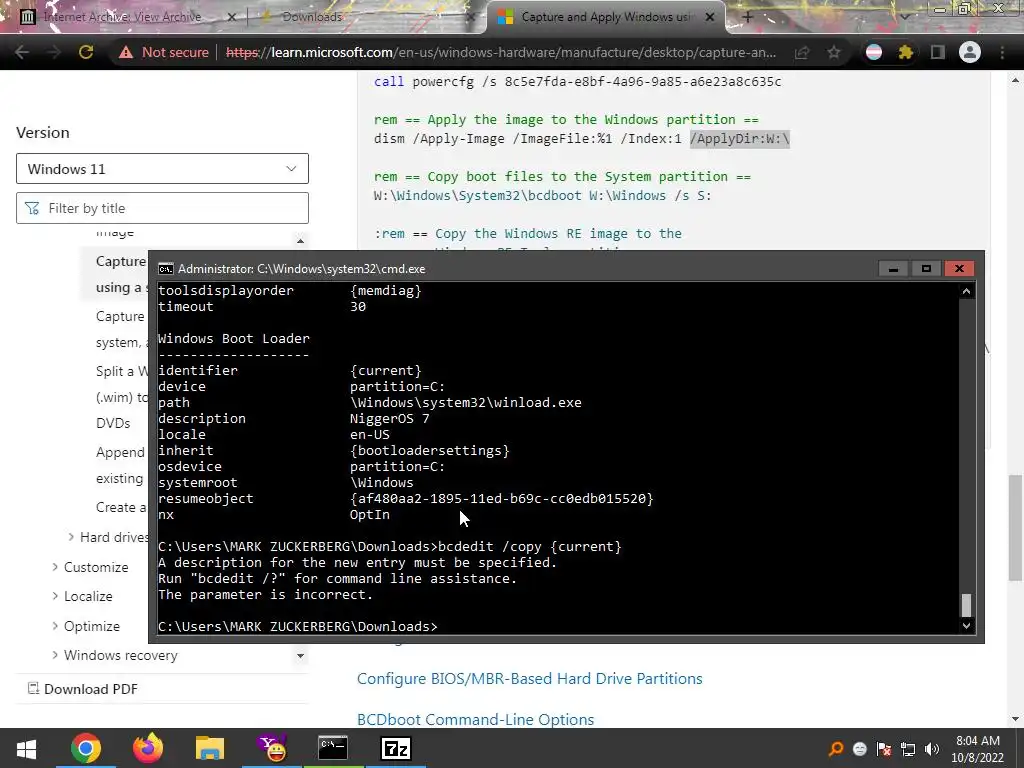
Task: Click the sidebar tree scroll-up arrow
Action: click(300, 241)
